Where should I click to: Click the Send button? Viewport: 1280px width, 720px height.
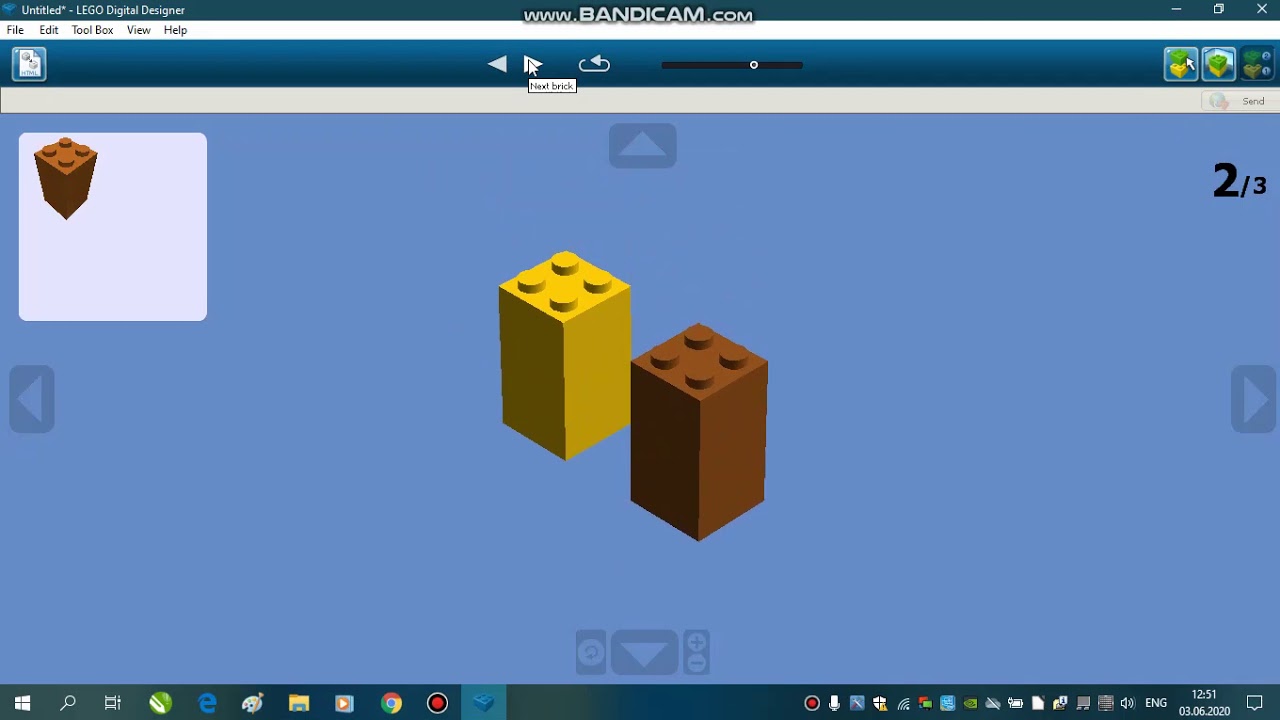point(1240,101)
